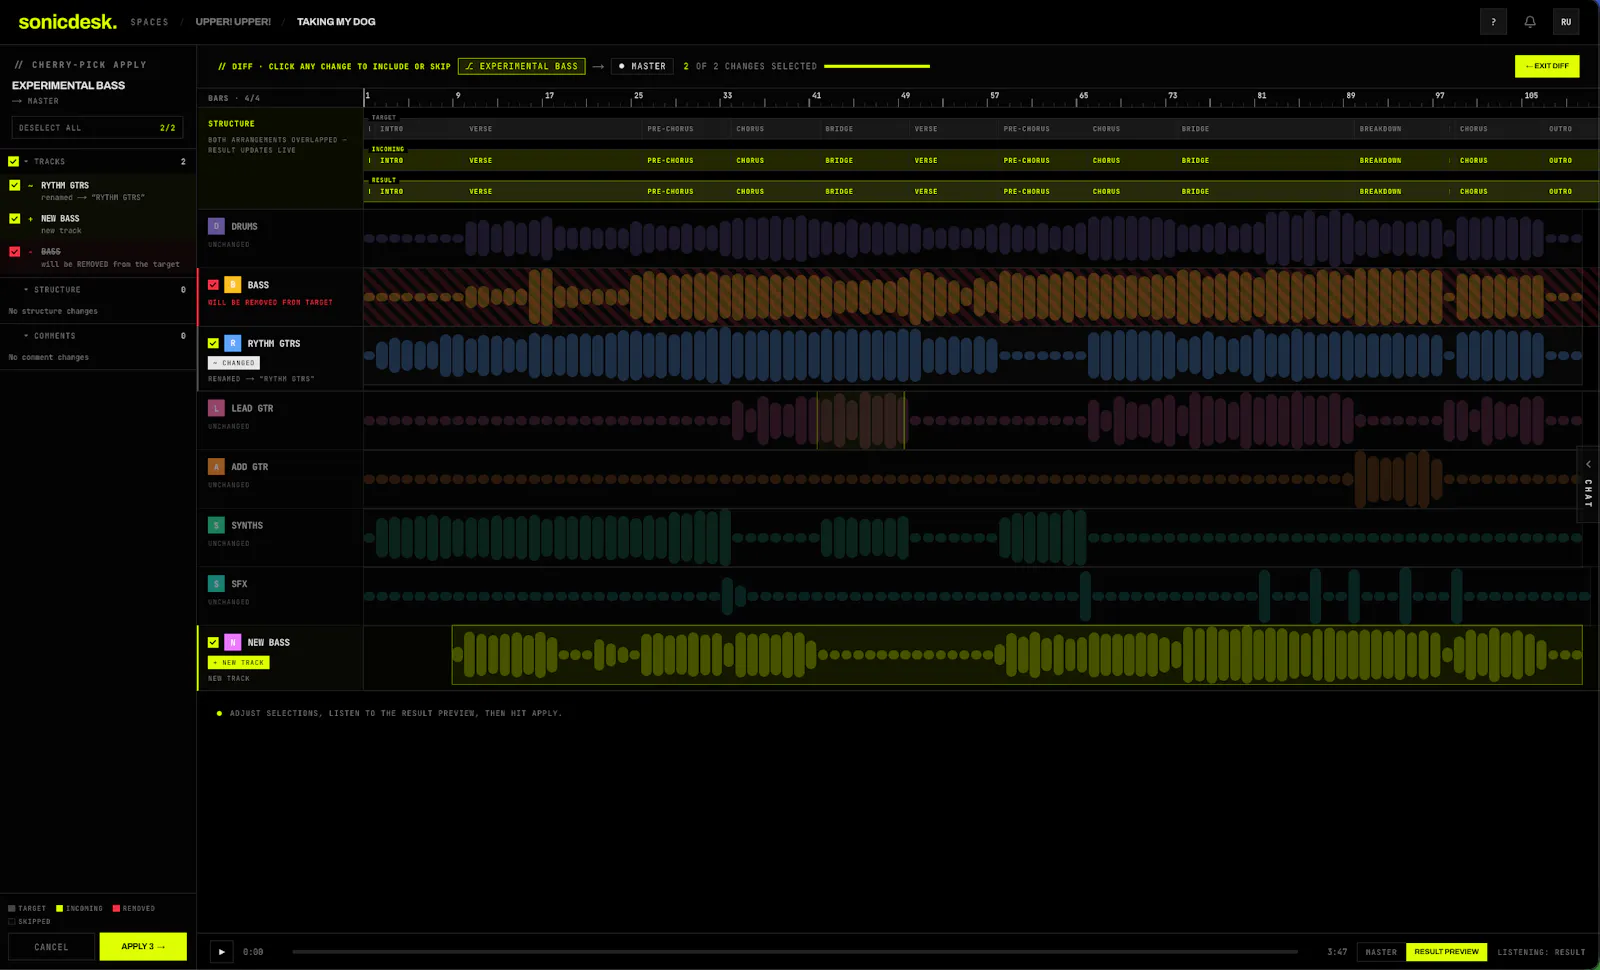Click DESELECT ALL button

tap(97, 128)
